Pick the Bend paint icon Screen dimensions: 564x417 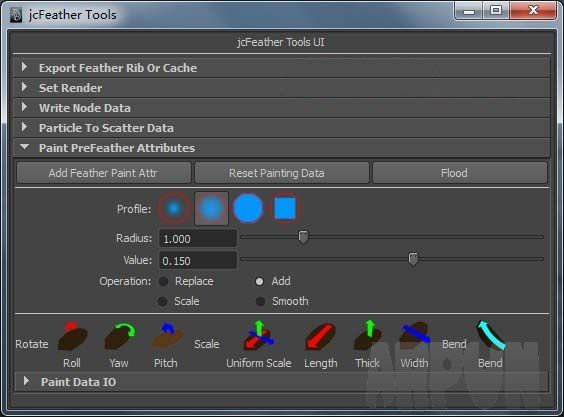coord(491,336)
